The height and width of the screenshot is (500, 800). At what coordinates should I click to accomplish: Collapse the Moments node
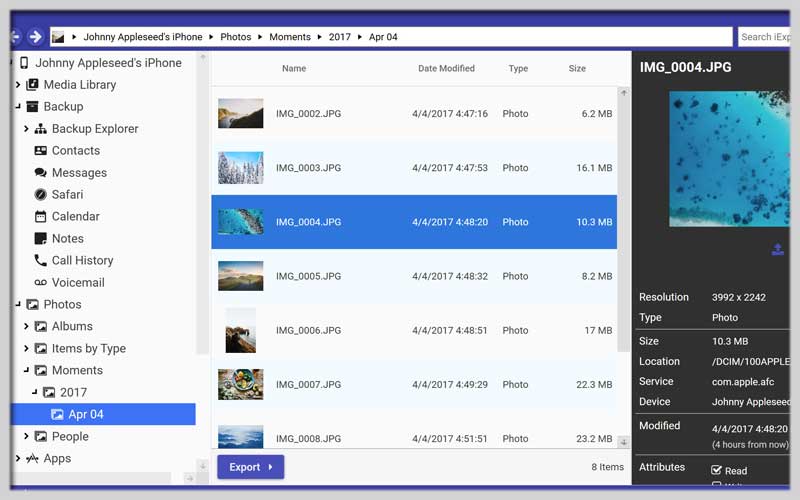pyautogui.click(x=26, y=370)
